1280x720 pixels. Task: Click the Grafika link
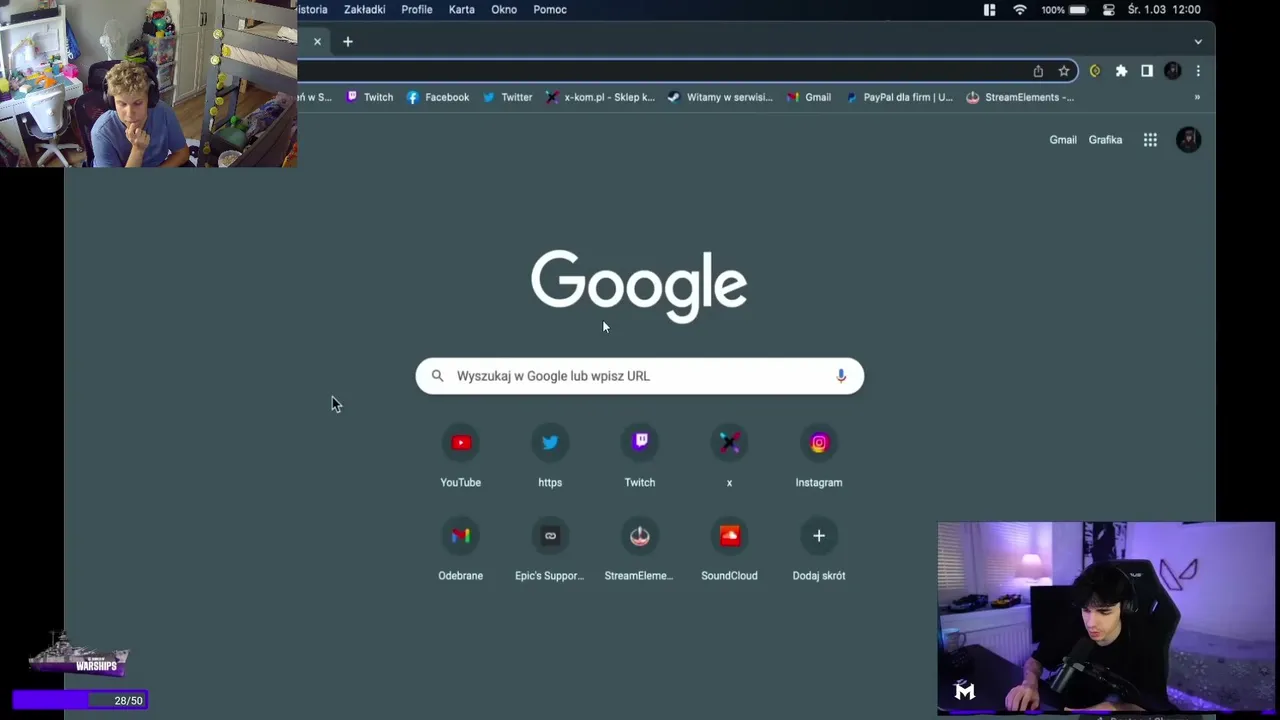pyautogui.click(x=1105, y=140)
